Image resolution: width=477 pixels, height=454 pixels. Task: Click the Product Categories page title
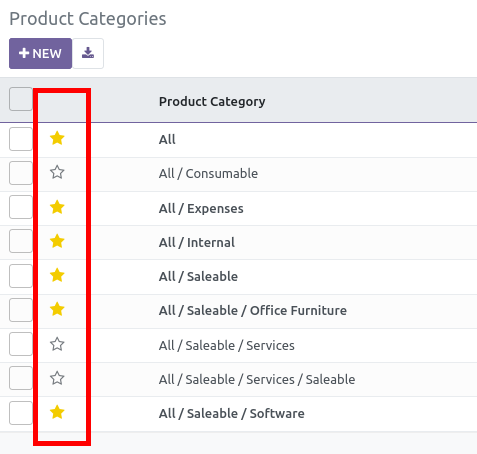click(88, 19)
